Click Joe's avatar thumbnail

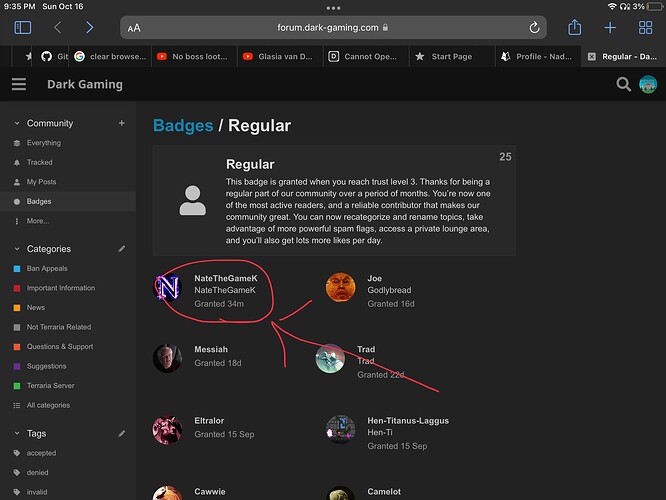click(x=340, y=288)
